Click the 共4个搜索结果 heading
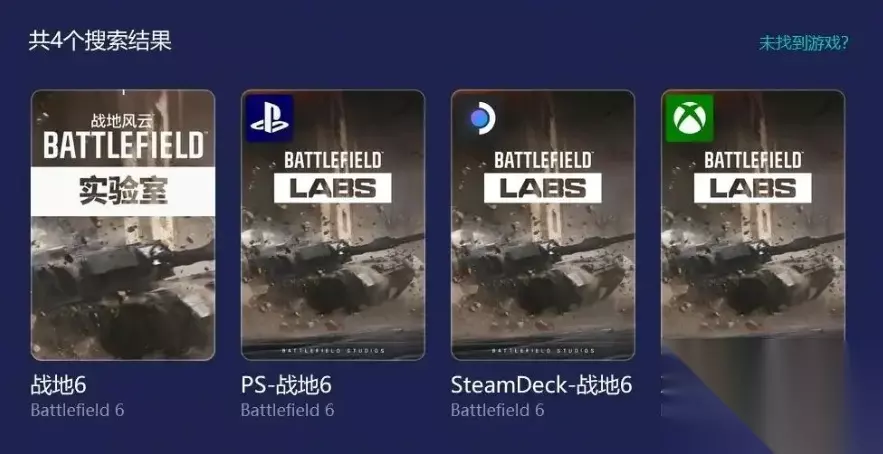 pyautogui.click(x=100, y=41)
